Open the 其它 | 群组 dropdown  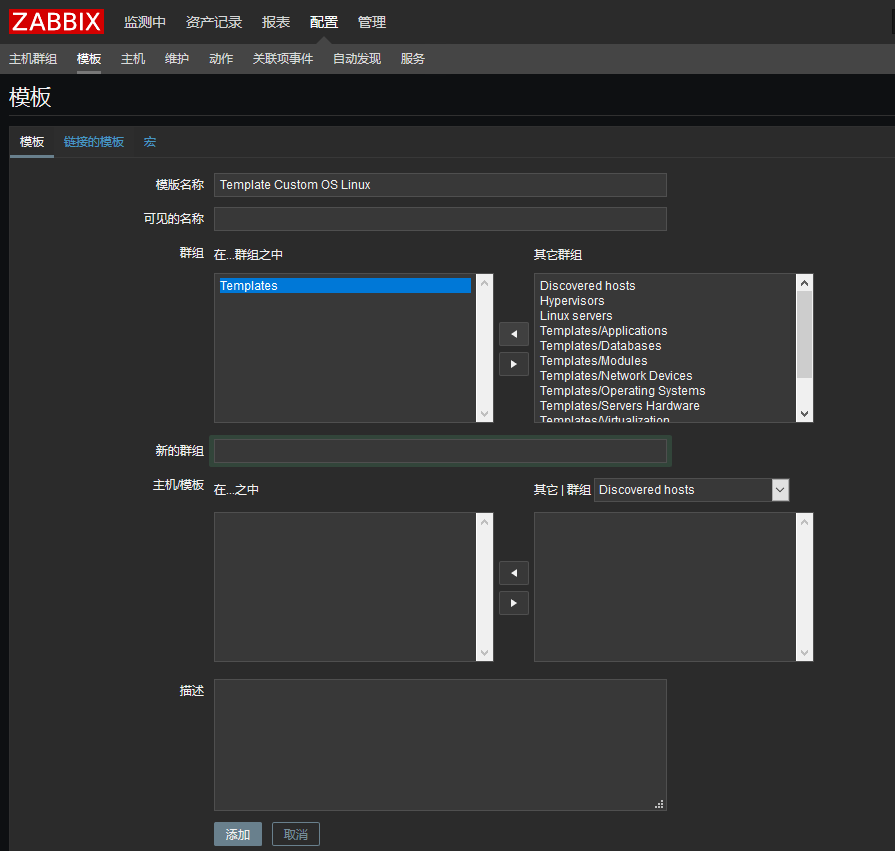click(x=691, y=490)
